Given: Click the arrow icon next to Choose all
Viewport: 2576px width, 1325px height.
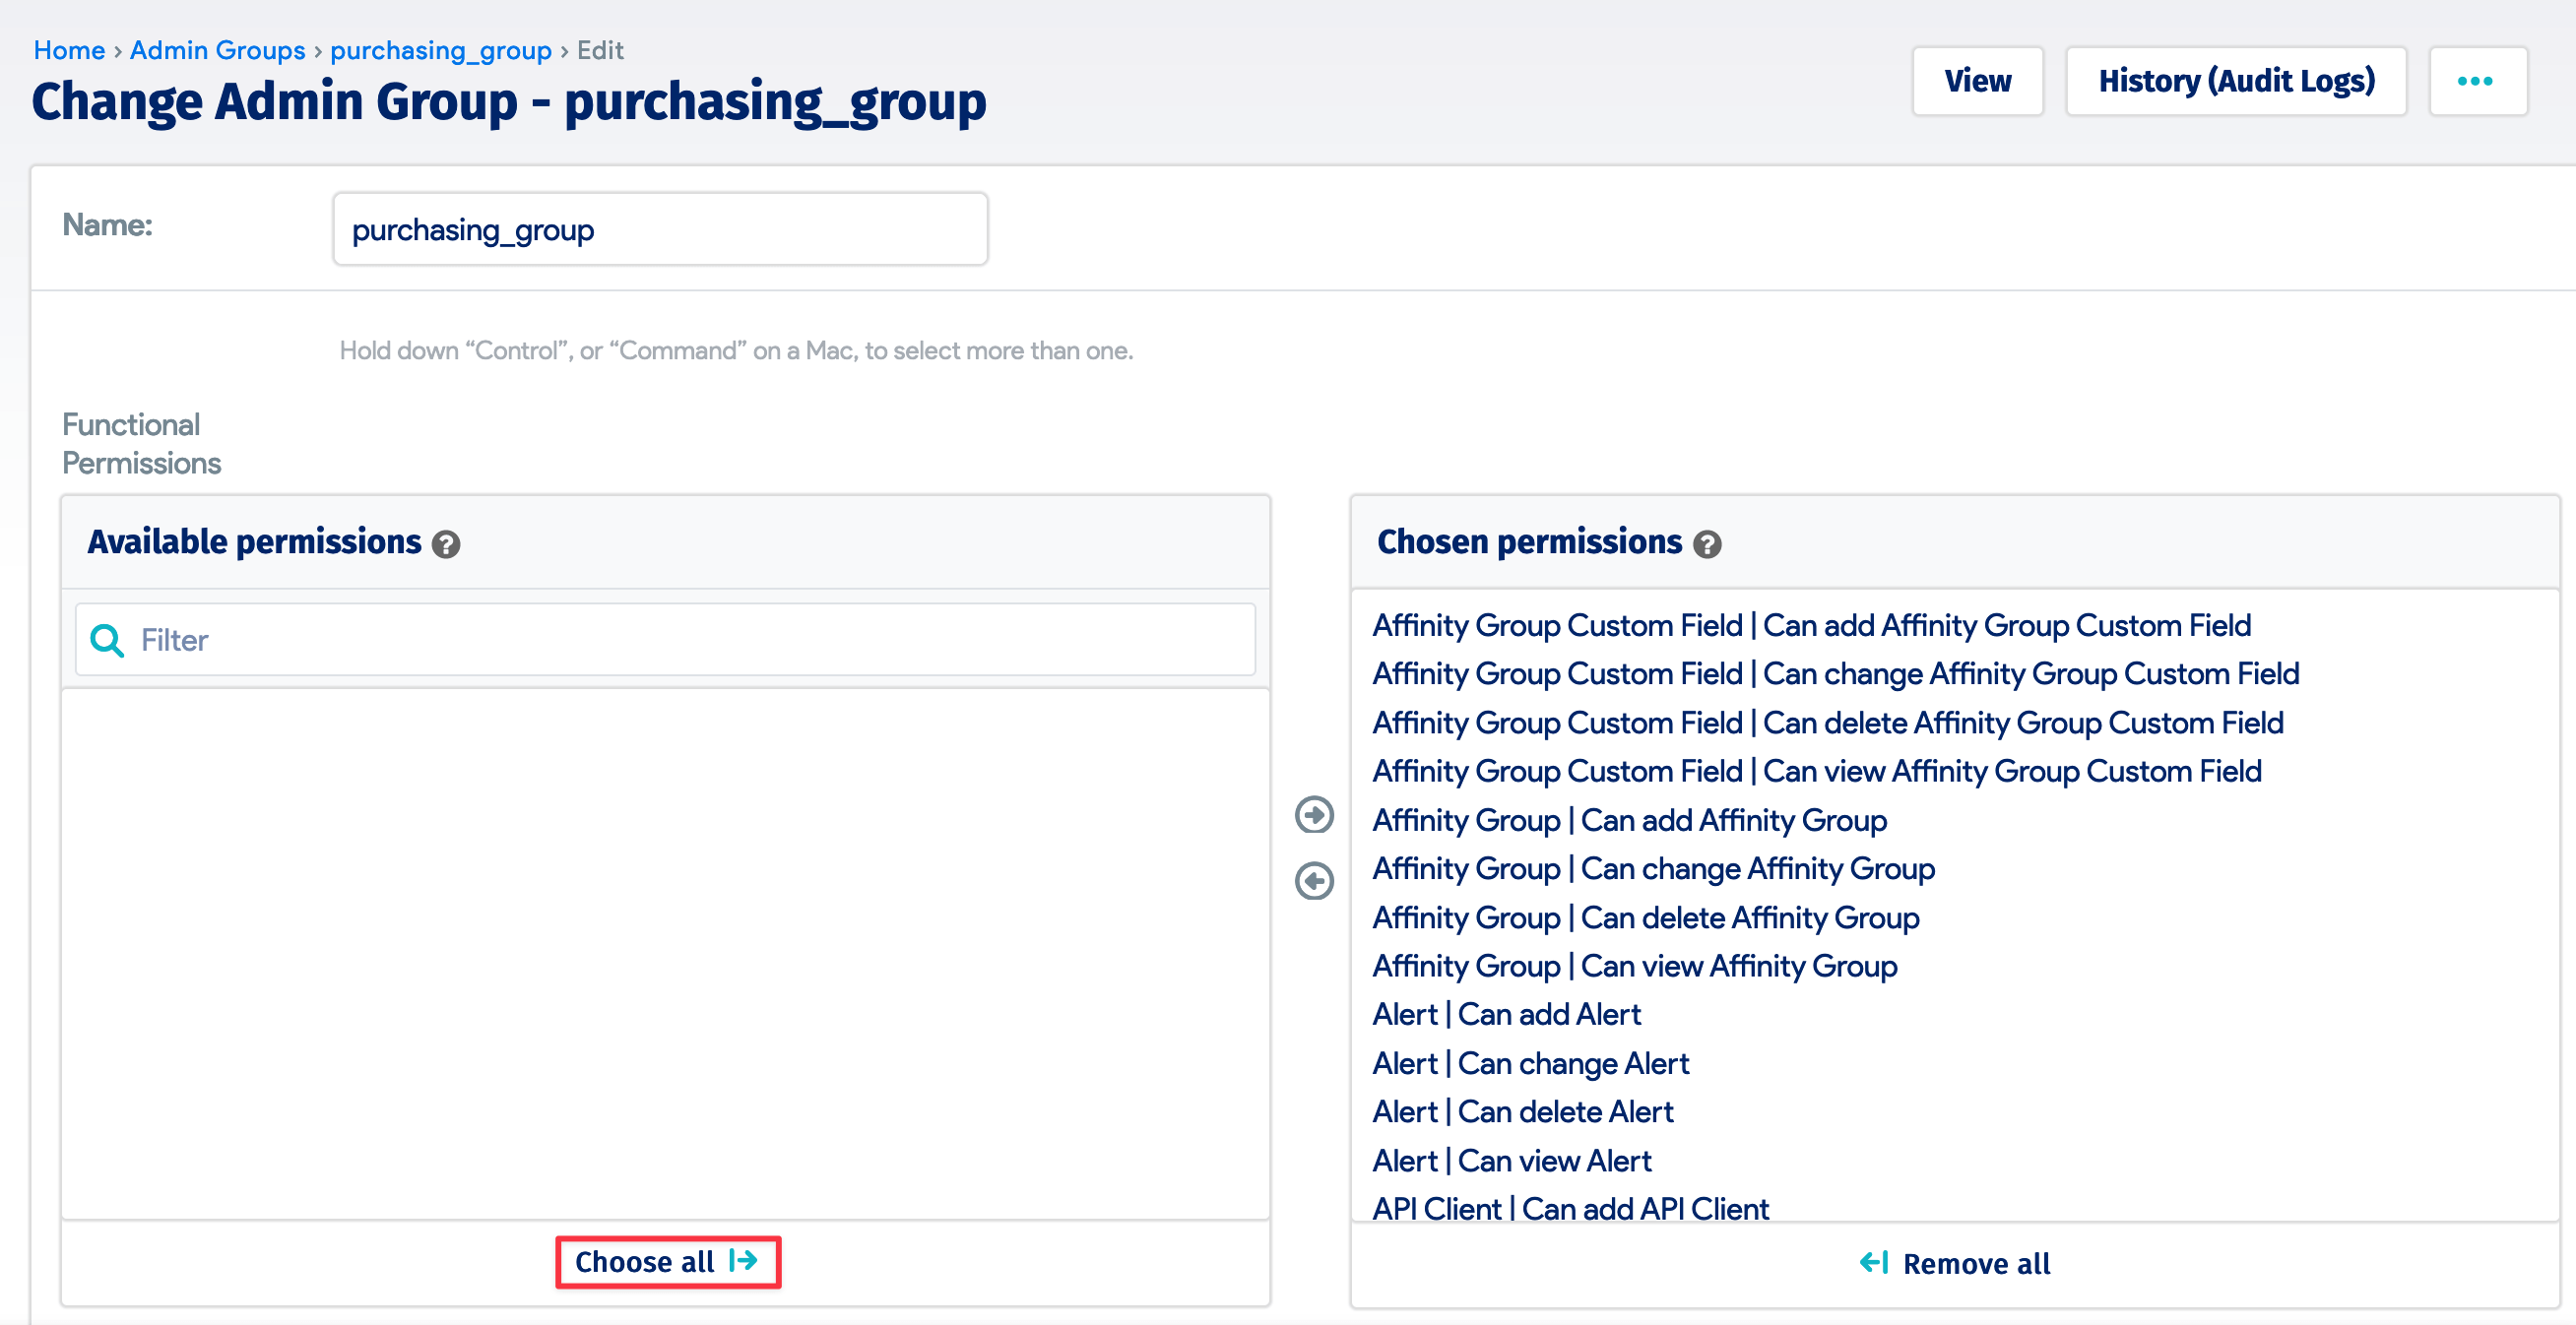Looking at the screenshot, I should tap(744, 1262).
